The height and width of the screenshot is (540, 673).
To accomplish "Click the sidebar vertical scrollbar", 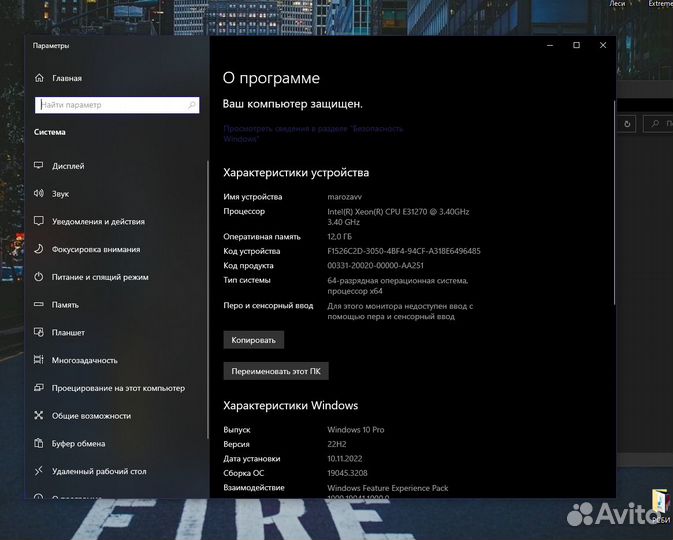I will pyautogui.click(x=208, y=300).
